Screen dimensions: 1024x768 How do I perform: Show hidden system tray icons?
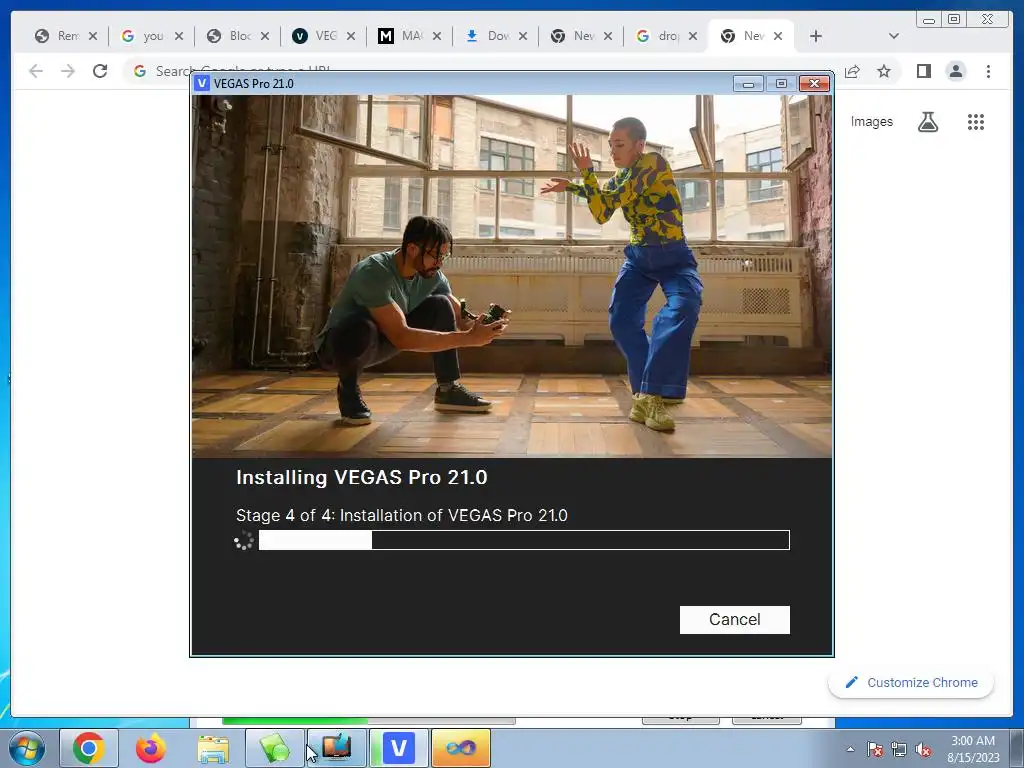tap(850, 749)
